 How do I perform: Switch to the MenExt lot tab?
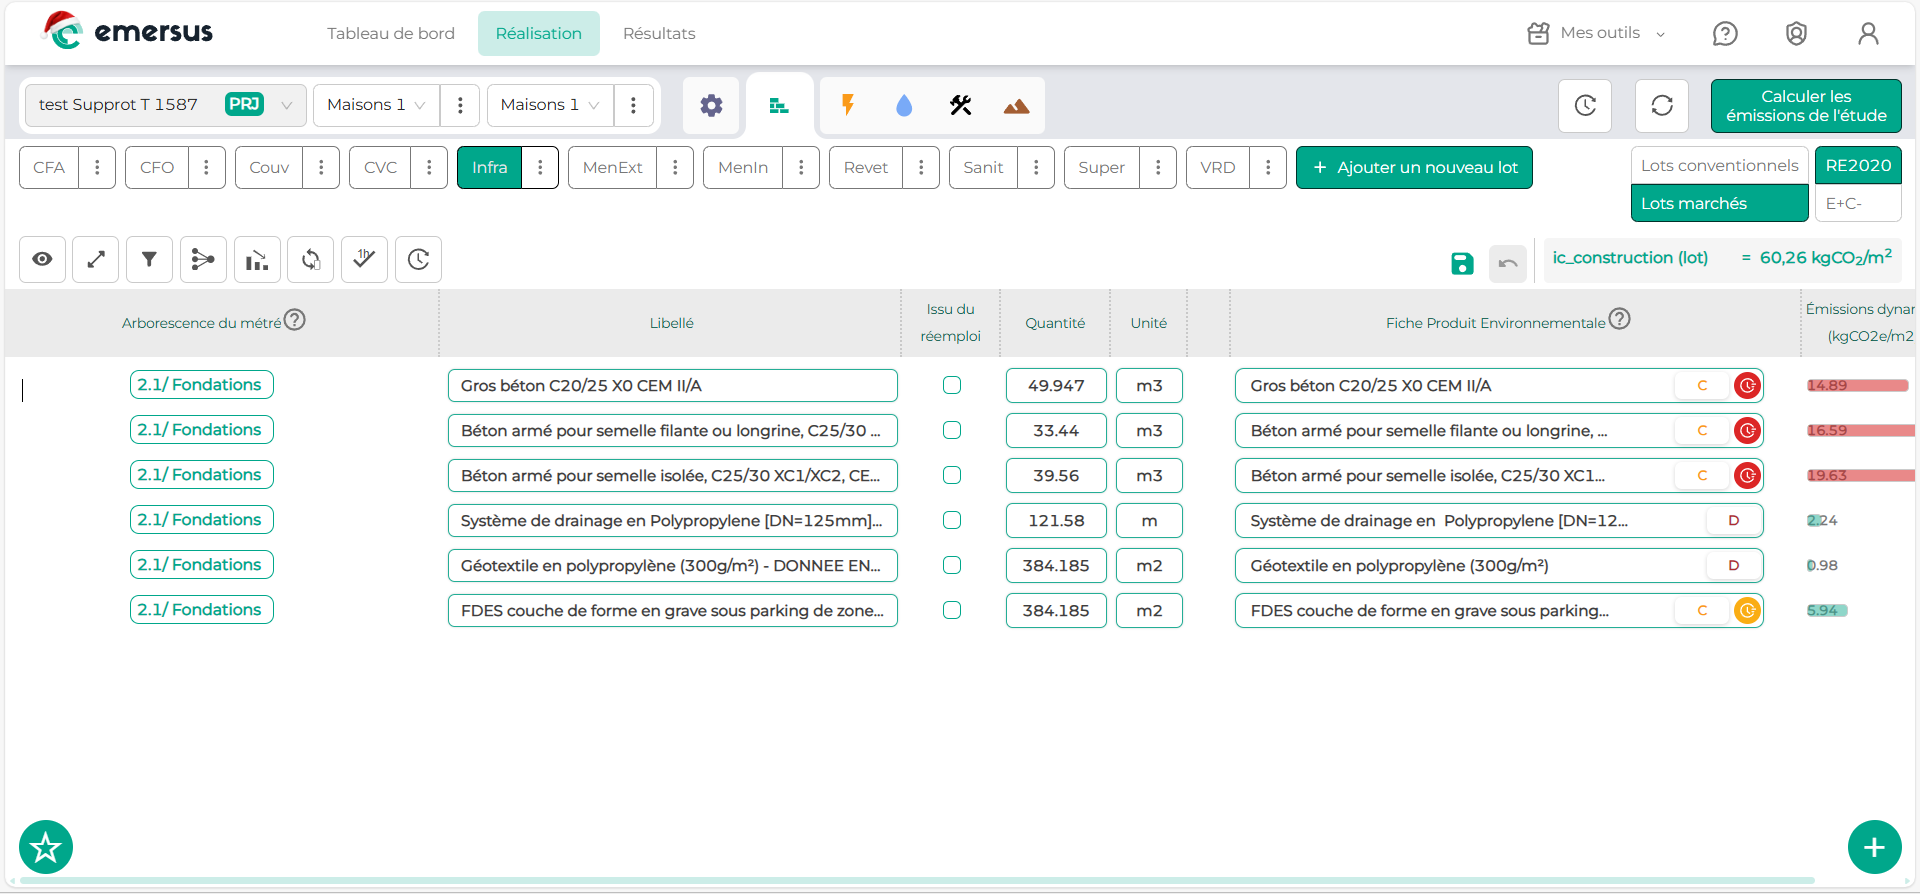[x=612, y=167]
